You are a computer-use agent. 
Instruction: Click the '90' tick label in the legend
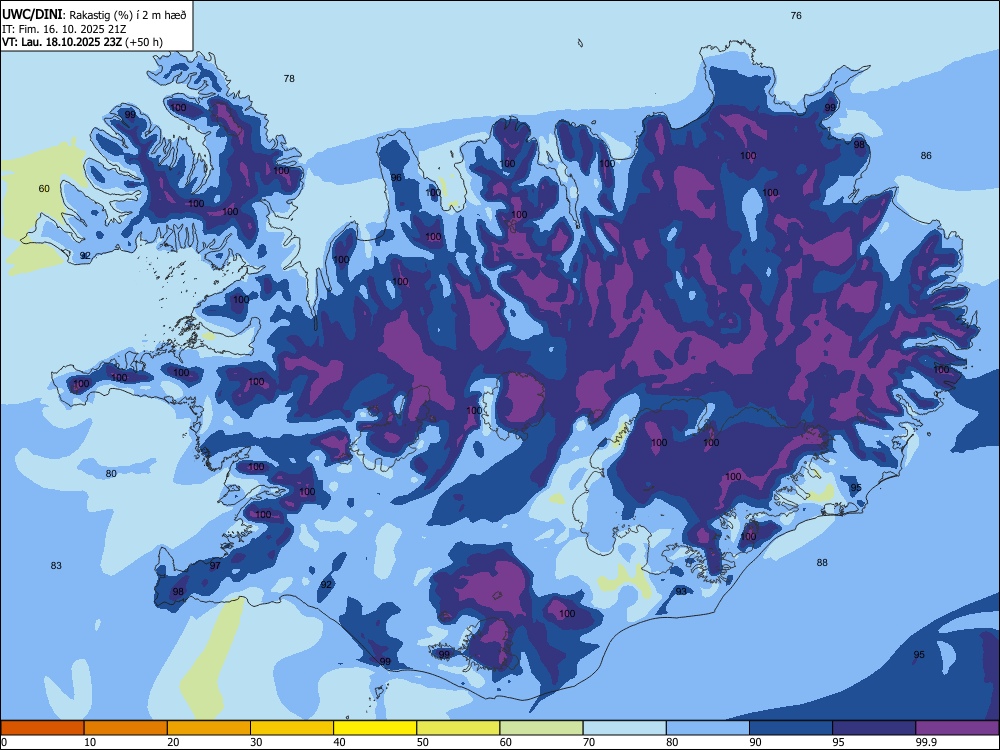[755, 742]
